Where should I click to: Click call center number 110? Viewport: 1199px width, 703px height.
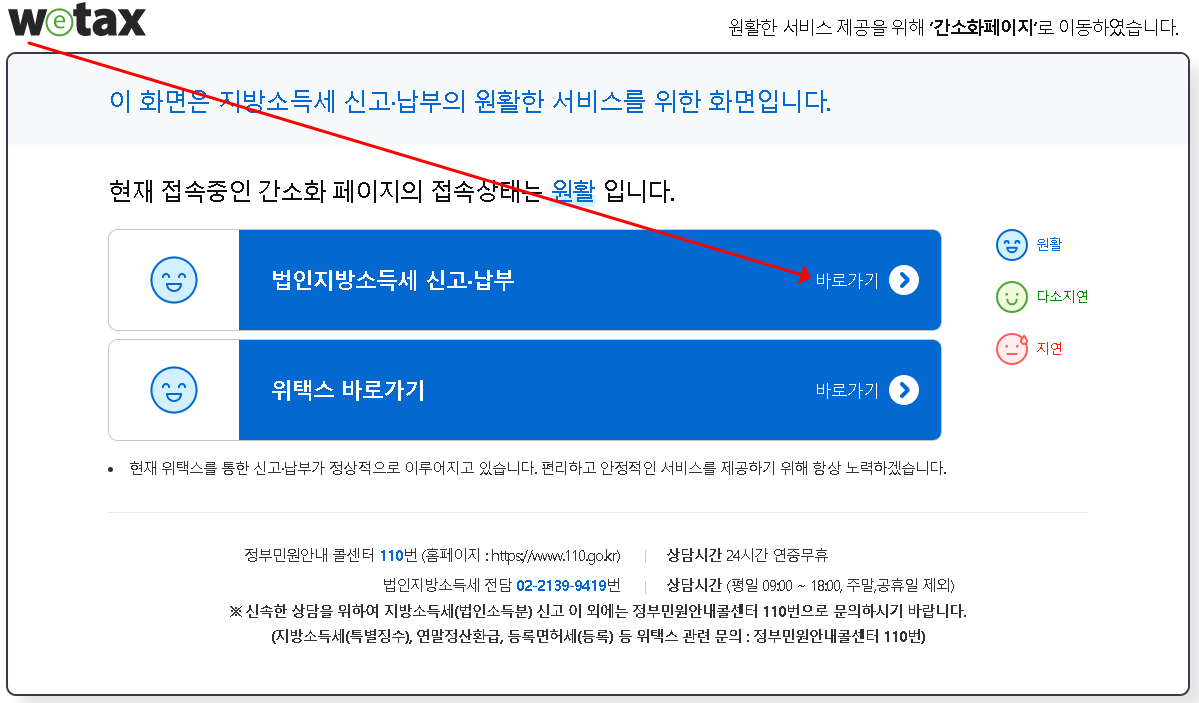click(x=392, y=555)
